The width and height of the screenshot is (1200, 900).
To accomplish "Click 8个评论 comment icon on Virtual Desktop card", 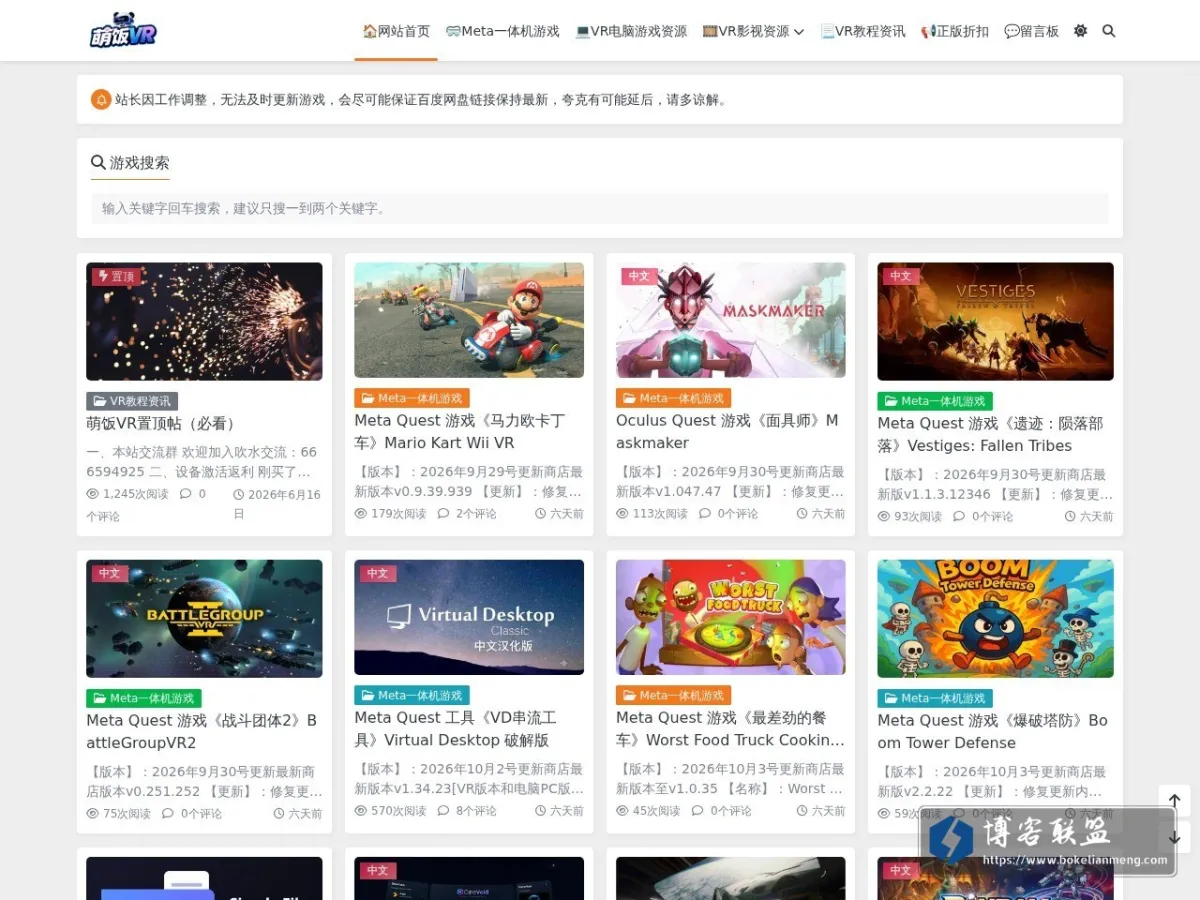I will pos(444,810).
